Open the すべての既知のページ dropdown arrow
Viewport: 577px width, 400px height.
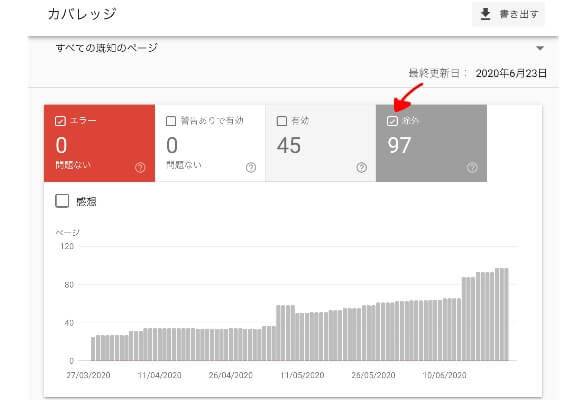pyautogui.click(x=540, y=48)
